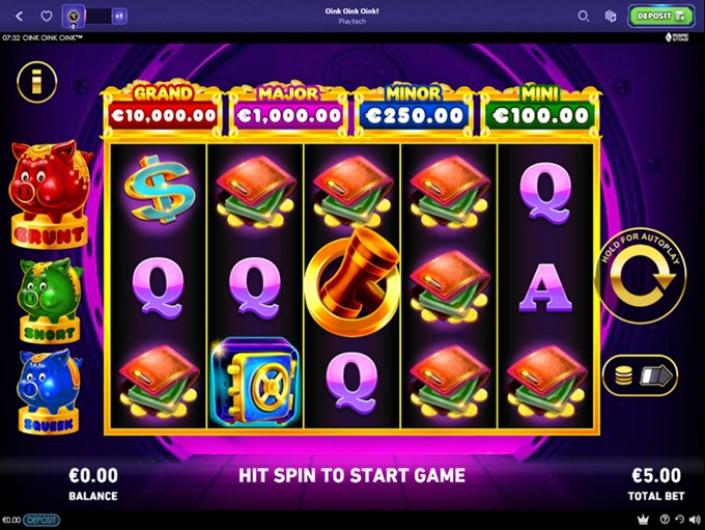
Task: Click the Mini jackpot panel
Action: [x=540, y=110]
